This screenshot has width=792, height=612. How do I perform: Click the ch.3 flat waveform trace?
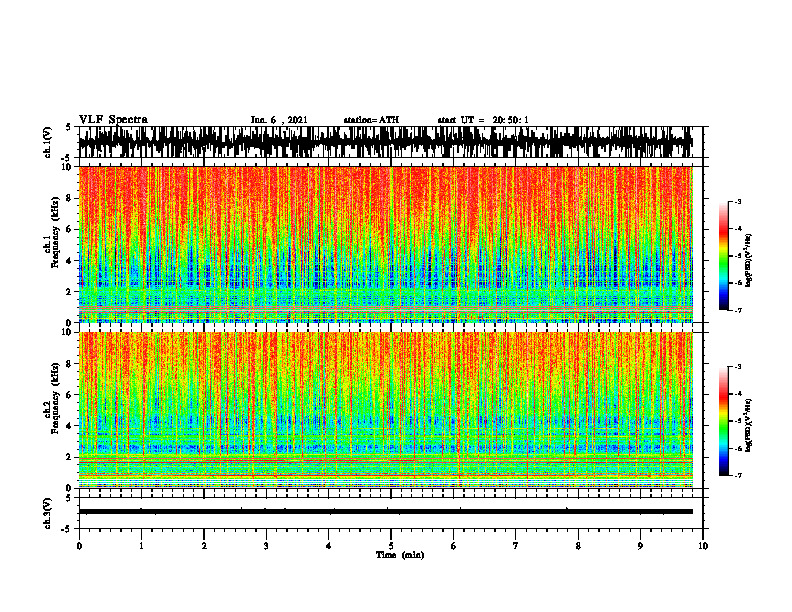tap(386, 512)
